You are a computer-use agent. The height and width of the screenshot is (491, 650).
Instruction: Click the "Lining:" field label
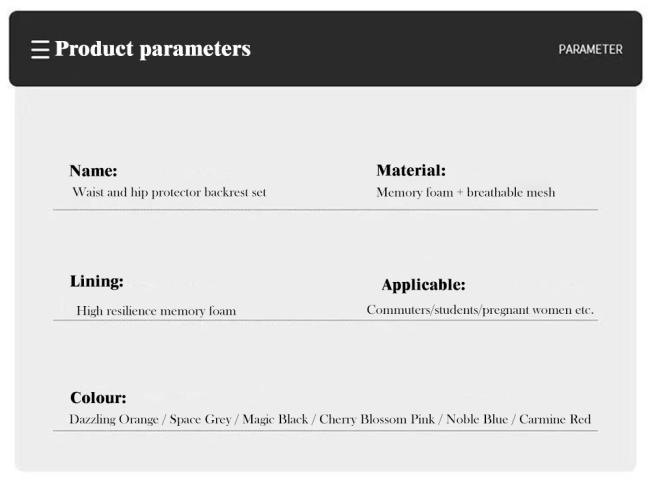[97, 281]
